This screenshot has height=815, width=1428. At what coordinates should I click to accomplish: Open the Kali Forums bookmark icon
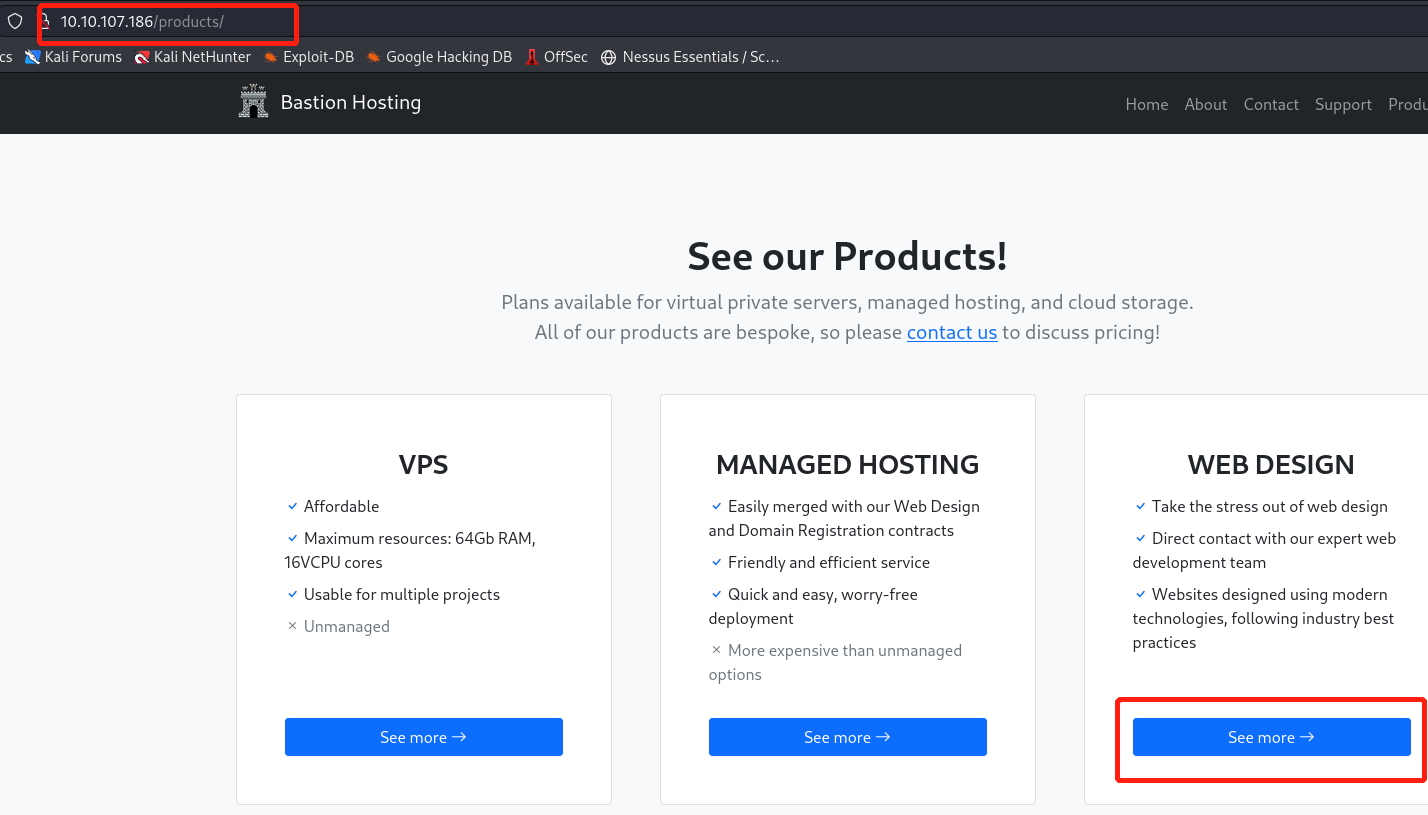pos(33,57)
